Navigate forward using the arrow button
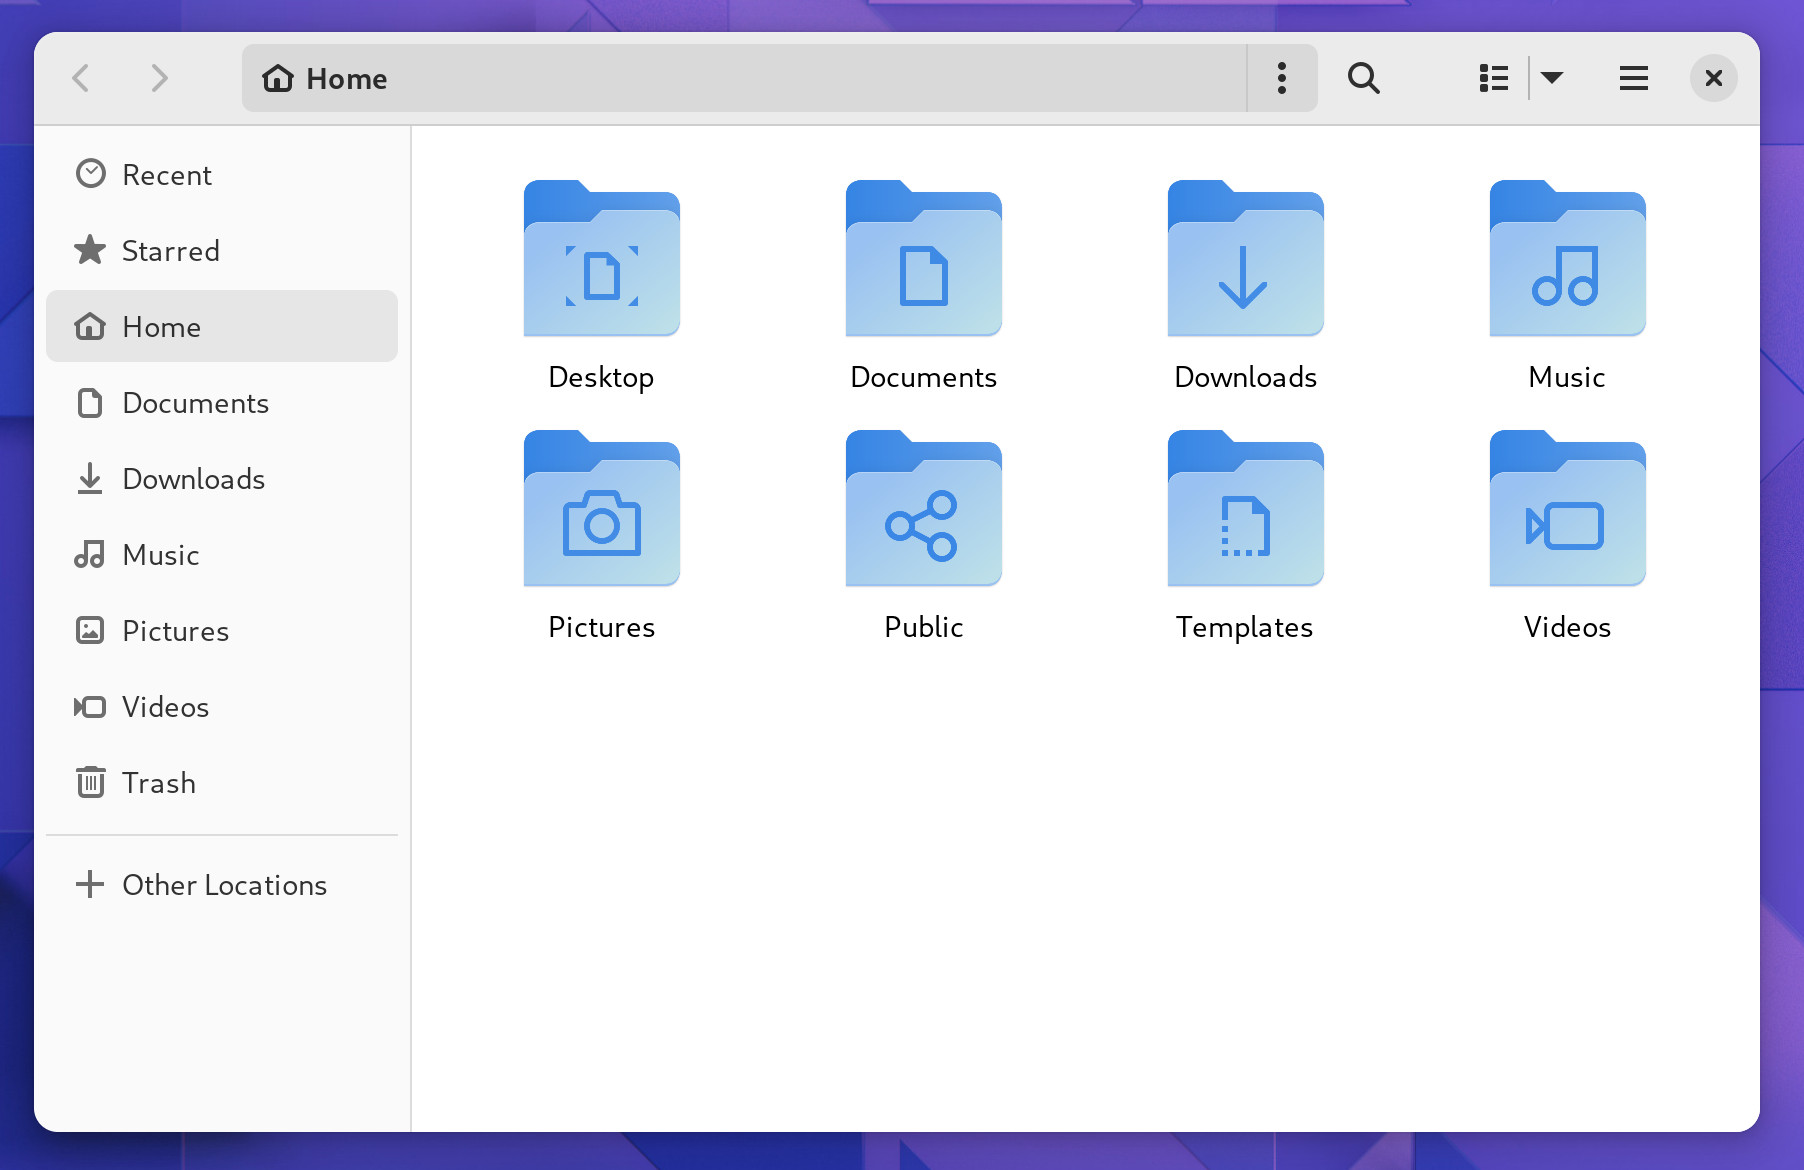This screenshot has width=1804, height=1170. pyautogui.click(x=159, y=79)
